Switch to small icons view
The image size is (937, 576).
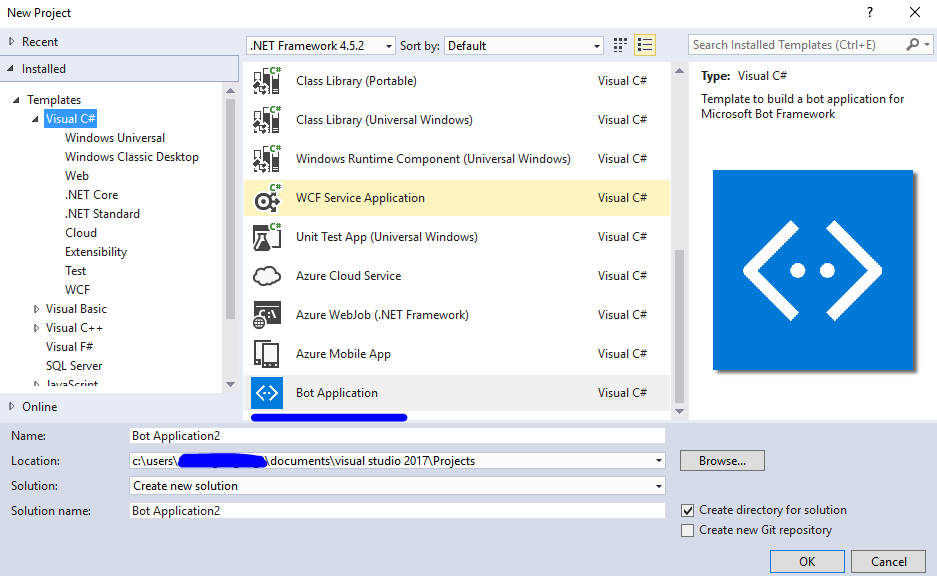tap(620, 45)
